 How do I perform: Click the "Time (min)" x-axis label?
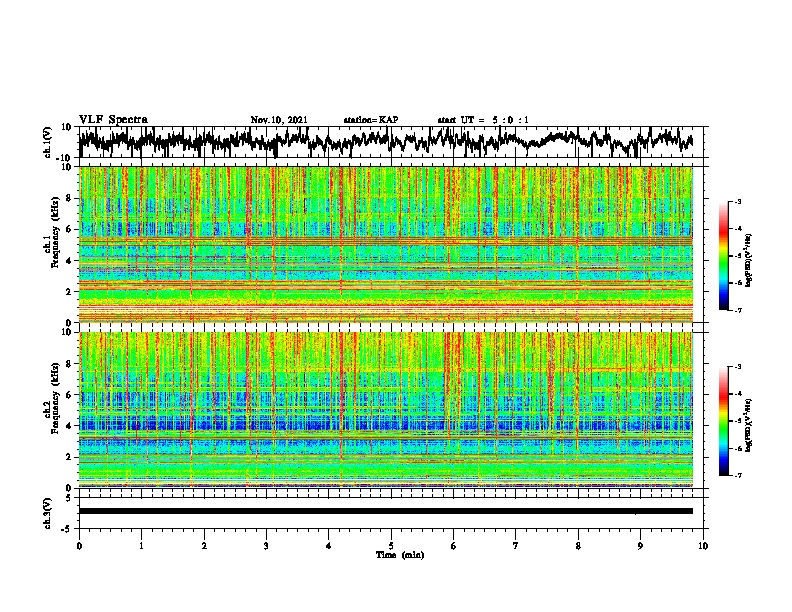point(400,555)
